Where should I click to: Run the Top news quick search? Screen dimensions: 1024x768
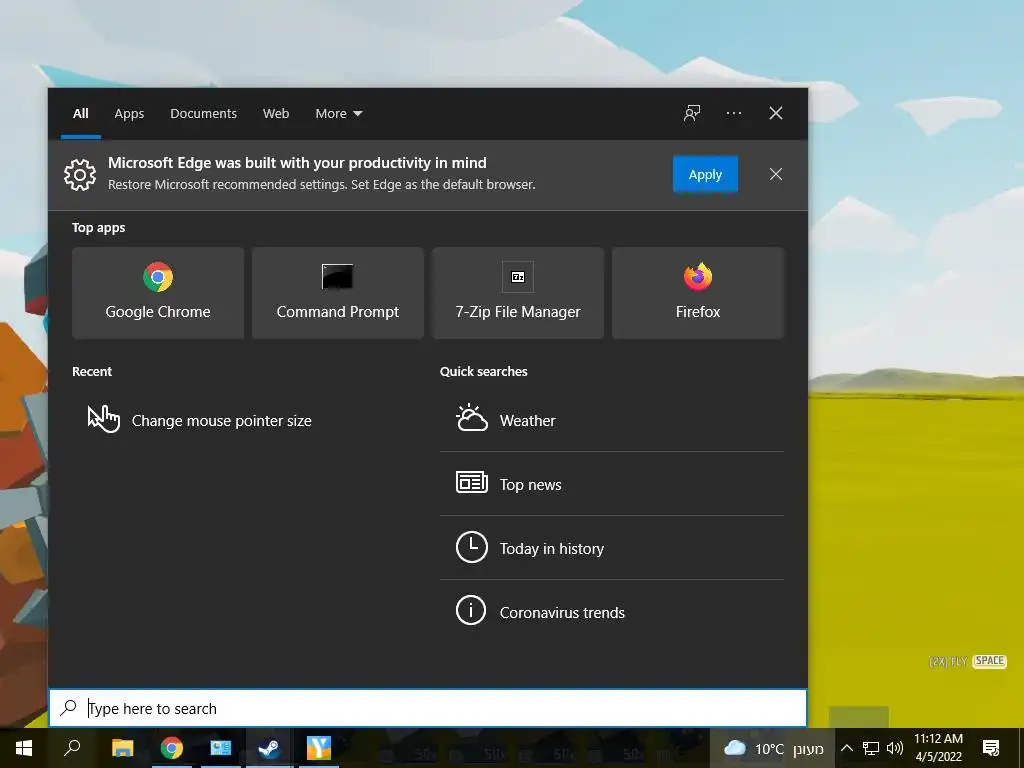(x=612, y=485)
